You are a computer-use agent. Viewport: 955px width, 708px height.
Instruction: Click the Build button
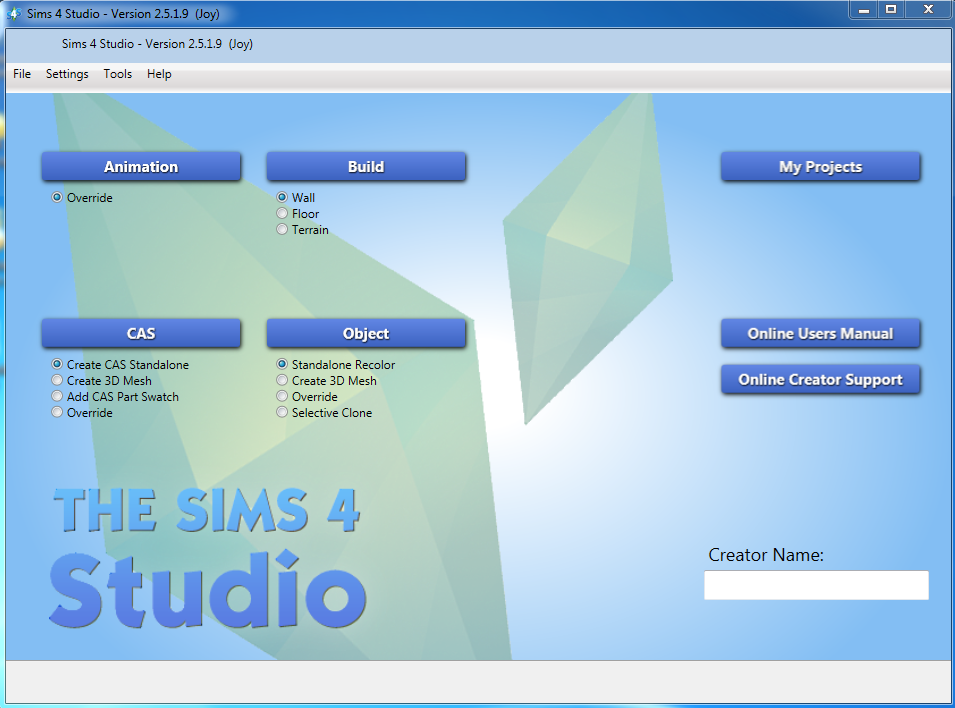coord(366,166)
